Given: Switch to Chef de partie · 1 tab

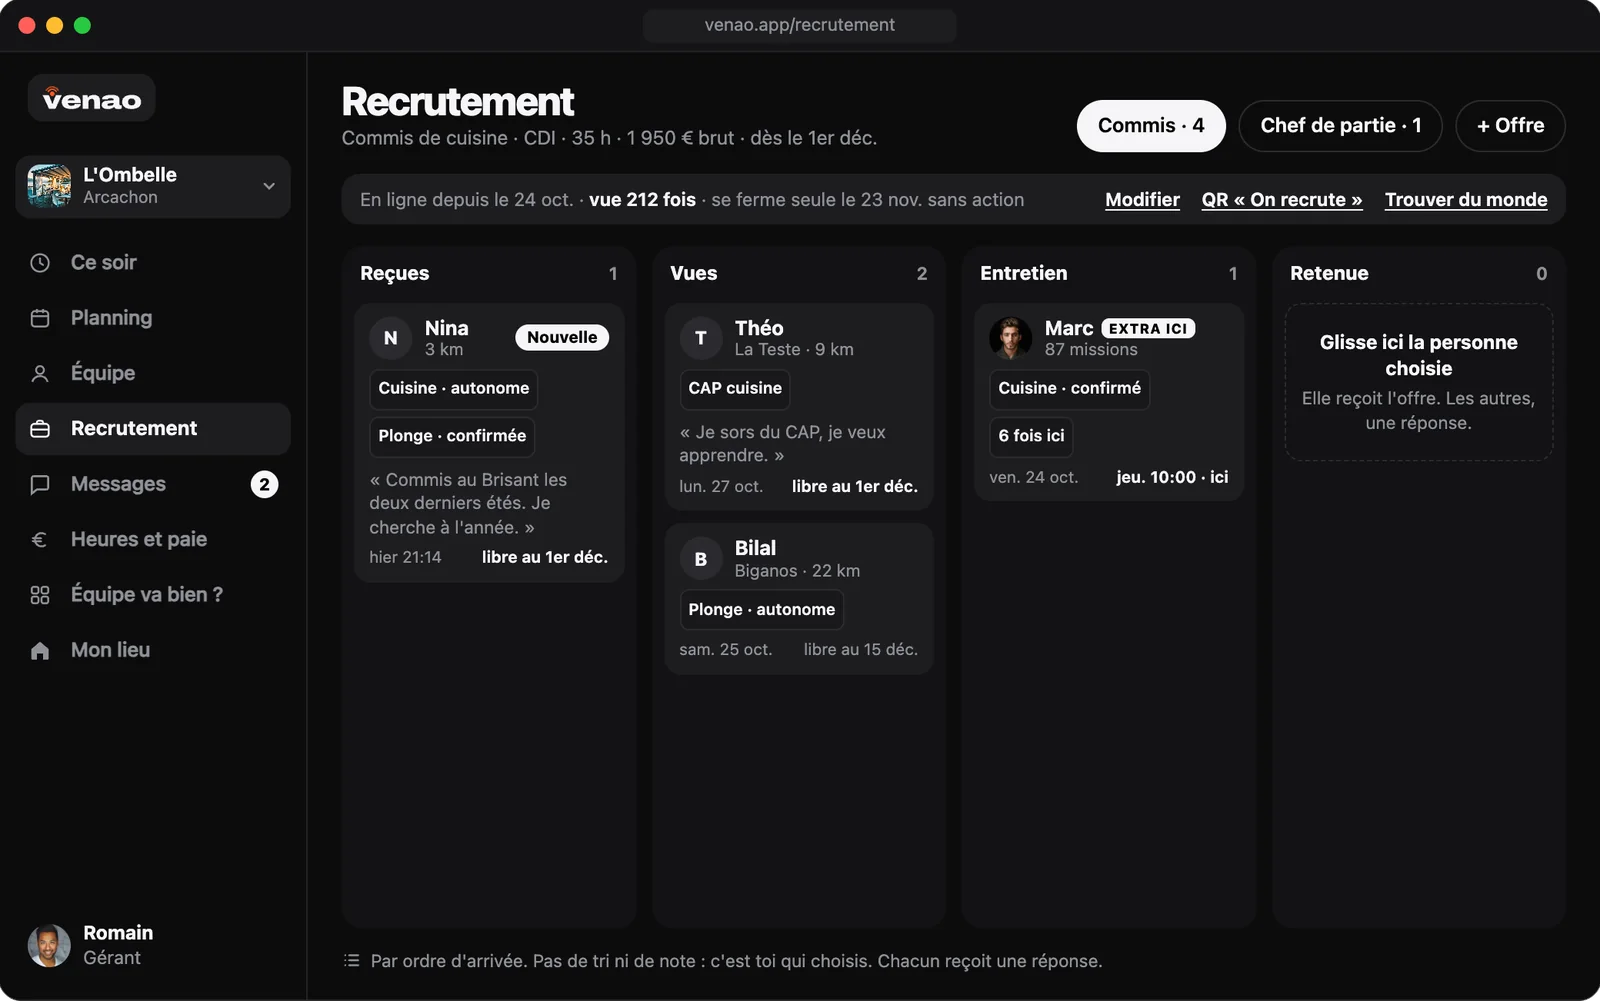Looking at the screenshot, I should click(1340, 126).
